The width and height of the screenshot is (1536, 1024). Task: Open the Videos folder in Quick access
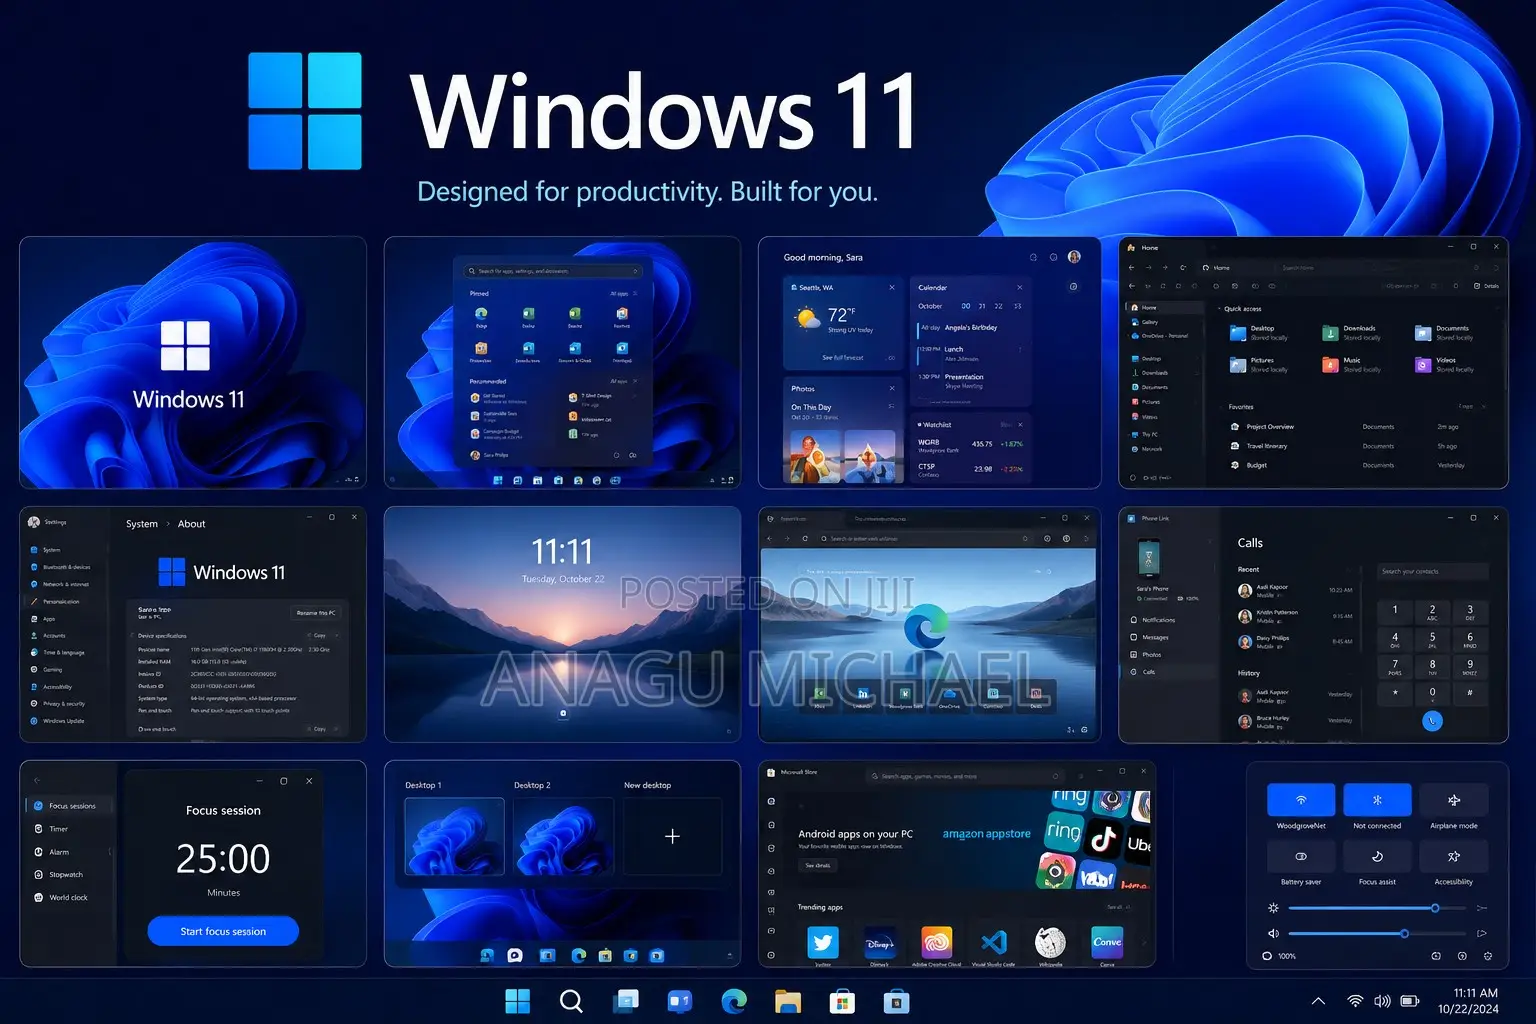(1446, 365)
